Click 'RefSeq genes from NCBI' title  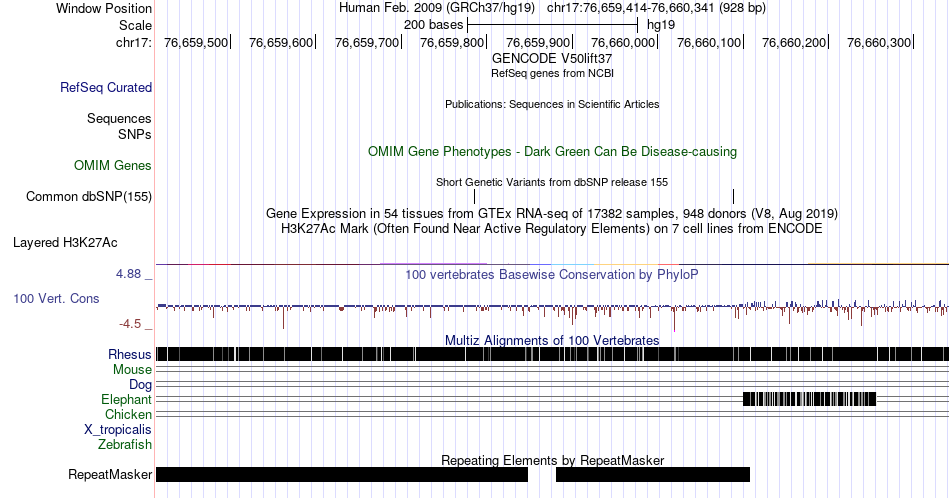[552, 73]
